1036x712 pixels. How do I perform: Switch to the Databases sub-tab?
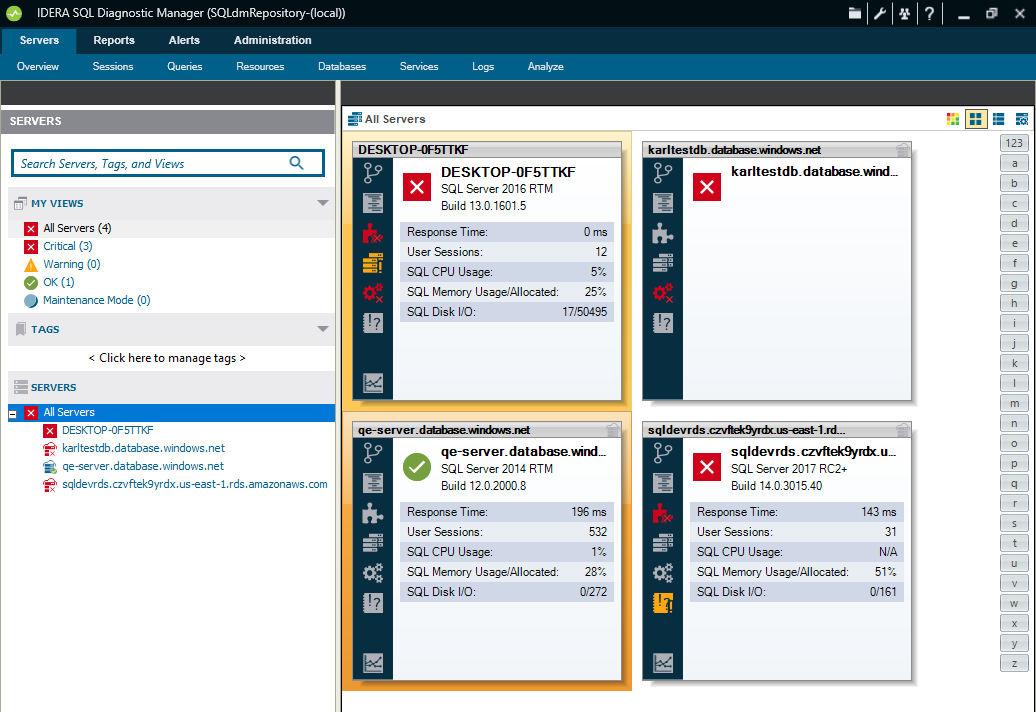[342, 67]
